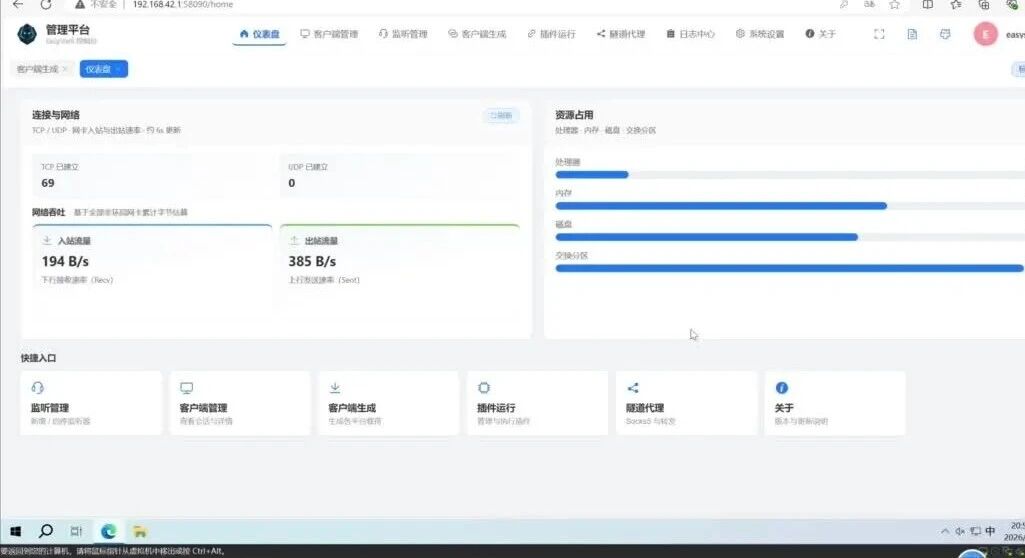The image size is (1025, 558).
Task: Click the 内存 usage progress bar
Action: point(790,206)
